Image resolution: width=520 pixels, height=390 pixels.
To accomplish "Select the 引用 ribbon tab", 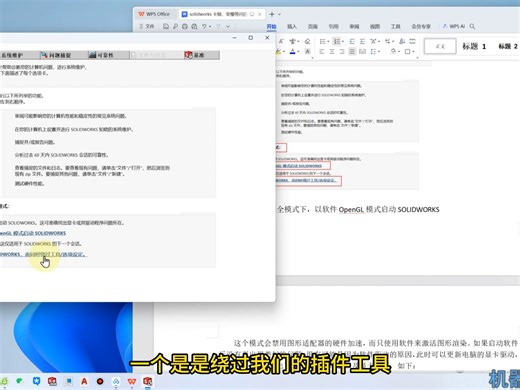I will pyautogui.click(x=333, y=26).
